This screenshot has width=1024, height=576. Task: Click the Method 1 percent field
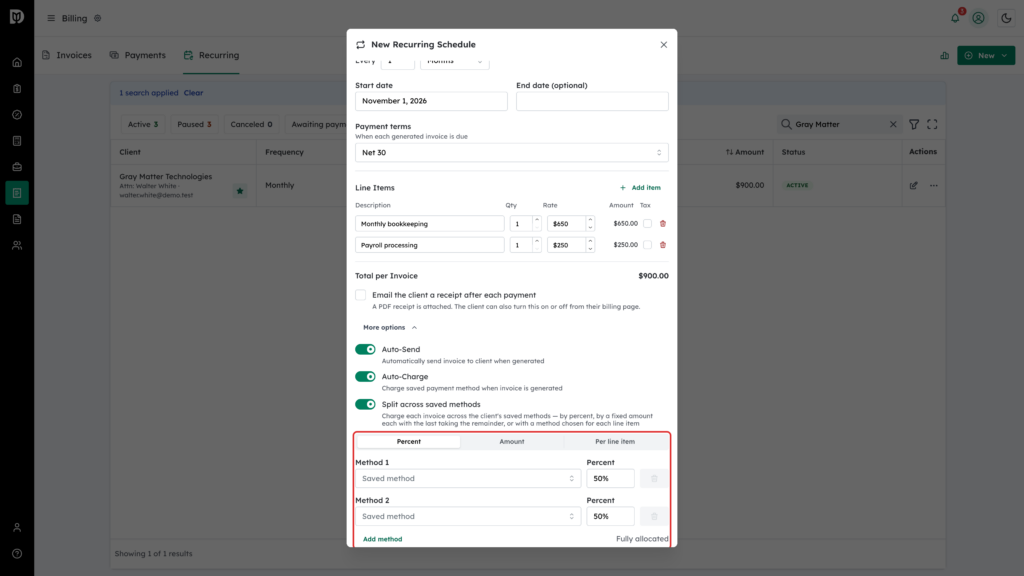tap(610, 479)
